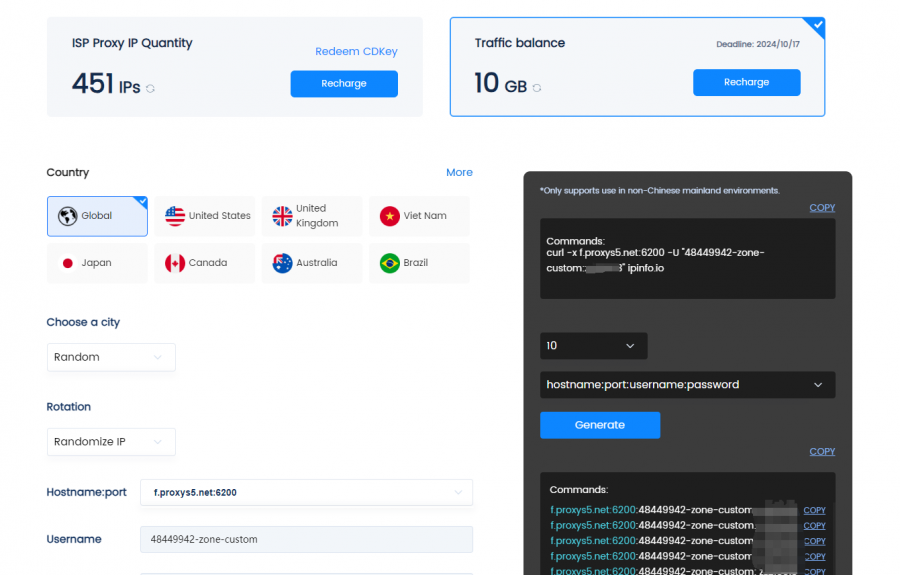The image size is (900, 575).
Task: Choose Canada country option
Action: 204,263
